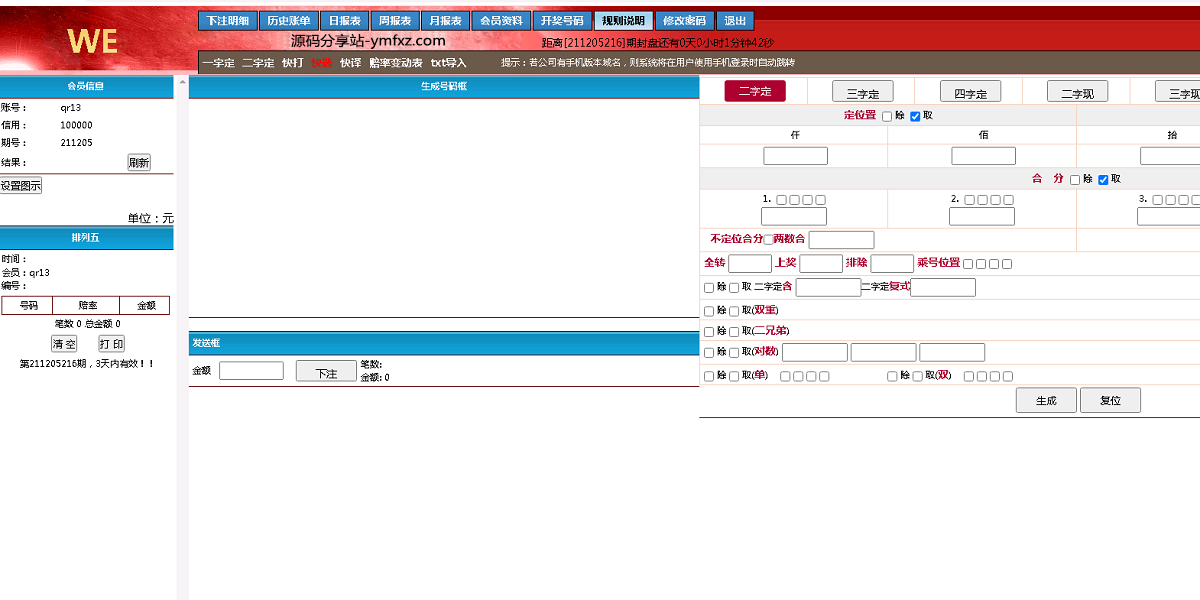View the 日报表 daily report
Viewport: 1200px width, 600px height.
[x=343, y=20]
